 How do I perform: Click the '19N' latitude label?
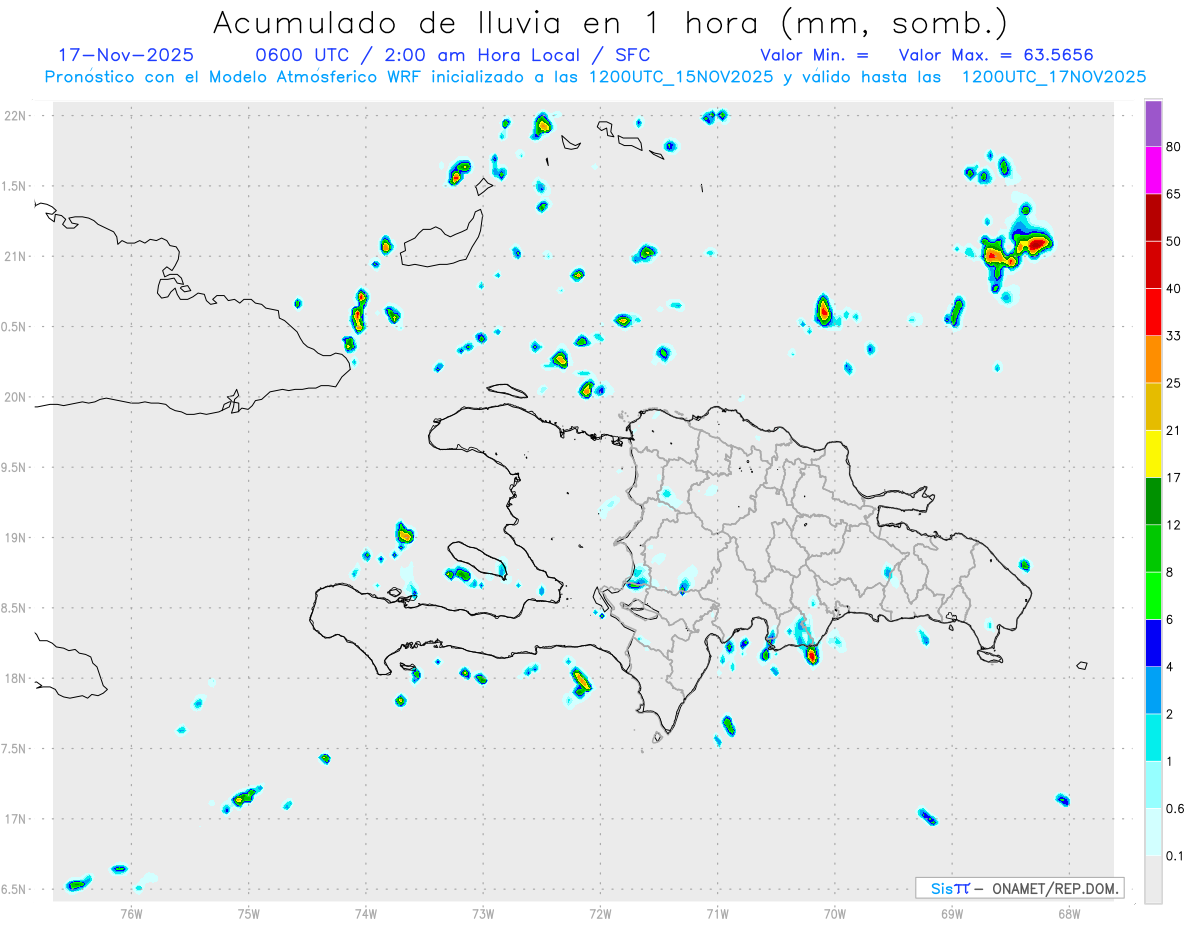[x=16, y=538]
